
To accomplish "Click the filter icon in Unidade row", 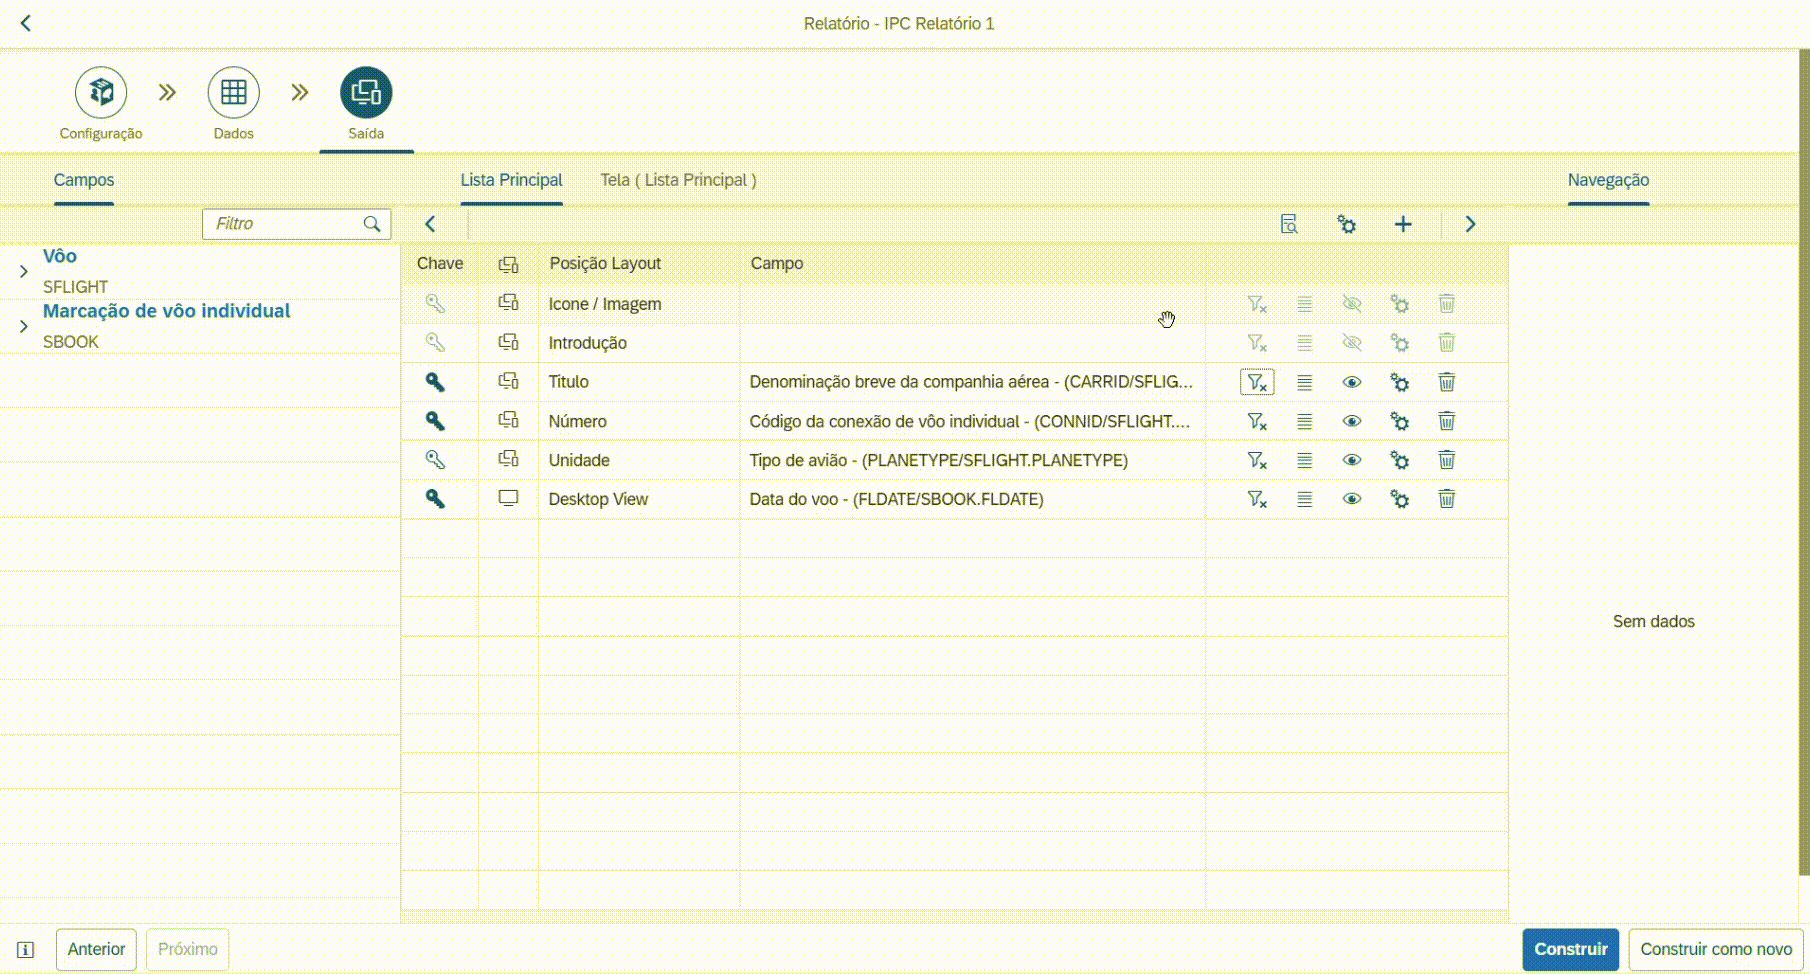I will pyautogui.click(x=1256, y=461).
